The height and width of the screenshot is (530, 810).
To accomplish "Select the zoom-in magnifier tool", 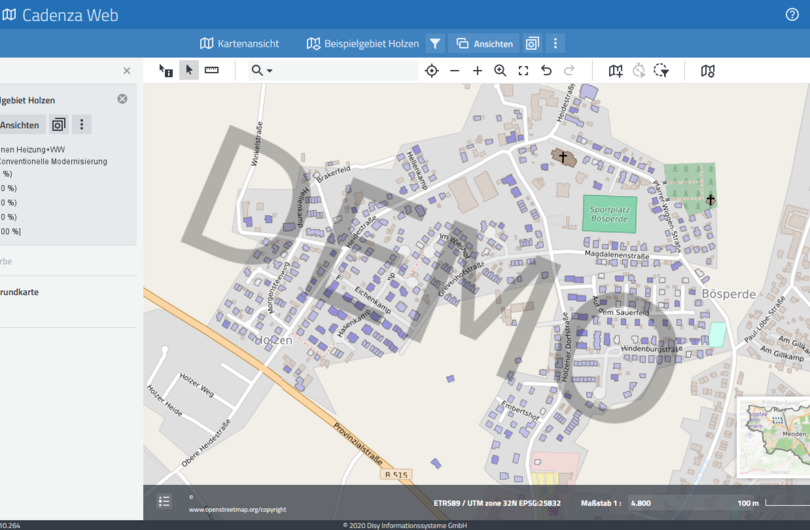I will pyautogui.click(x=500, y=71).
